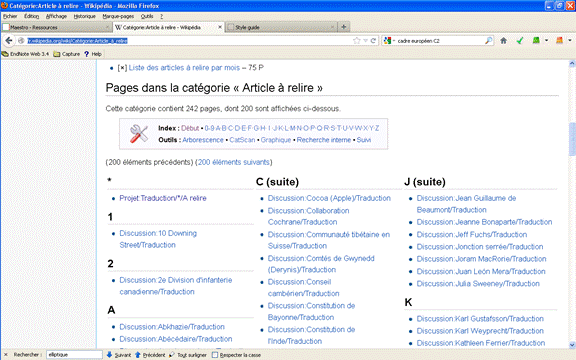The image size is (576, 360).
Task: Open the Outils menu
Action: [x=147, y=16]
